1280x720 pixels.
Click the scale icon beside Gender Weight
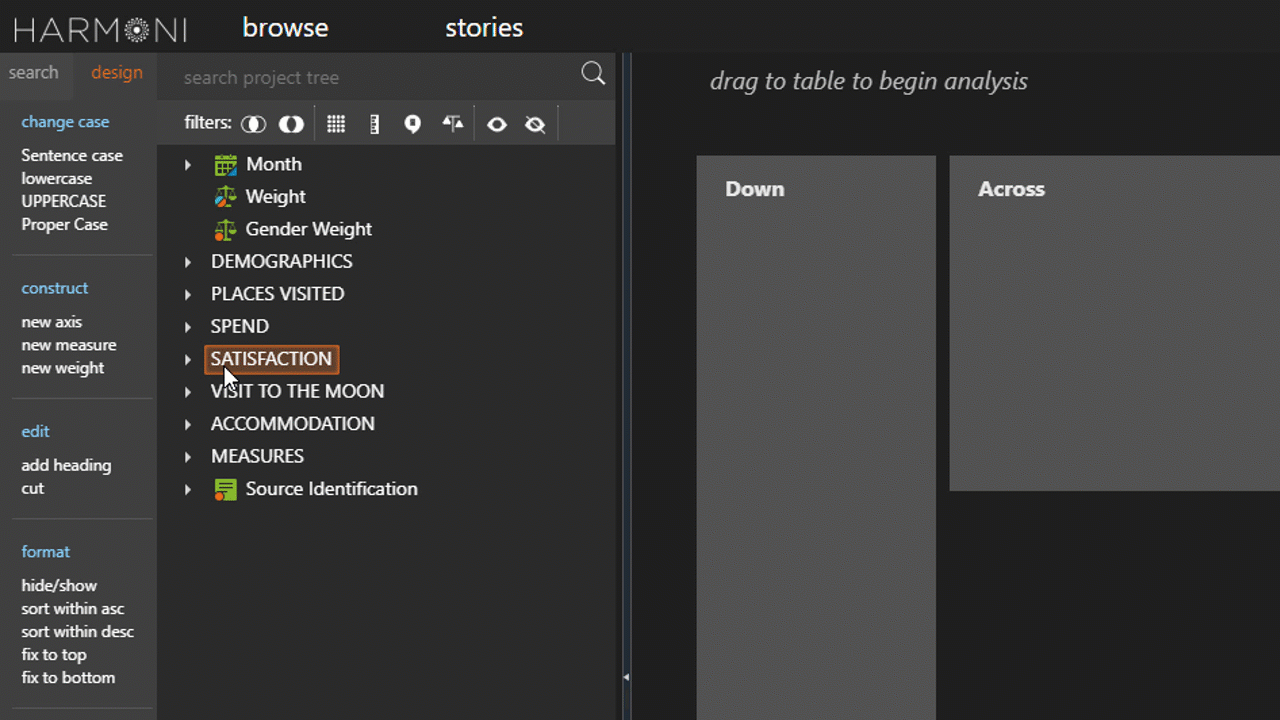click(x=226, y=229)
